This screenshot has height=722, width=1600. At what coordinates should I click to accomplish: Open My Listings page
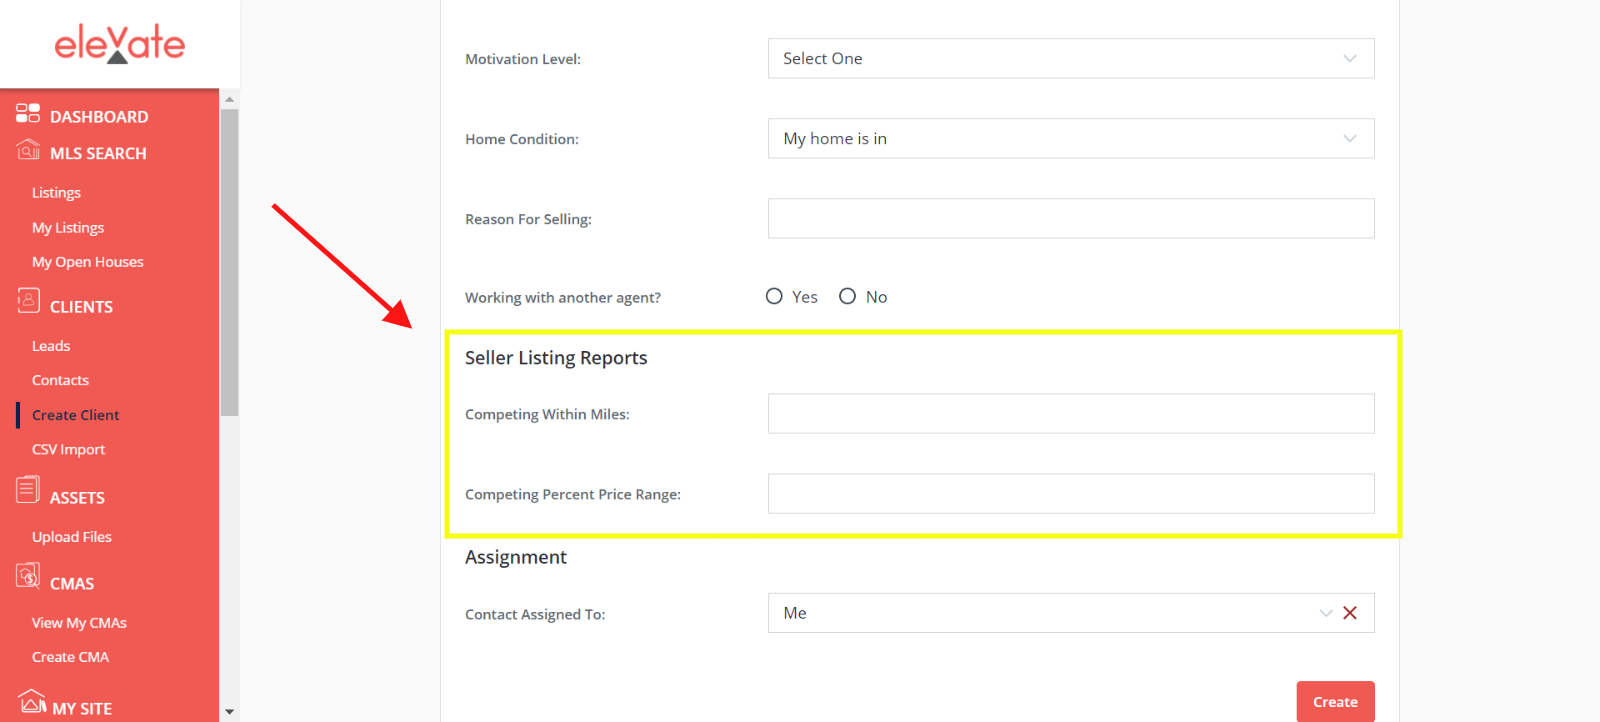(68, 228)
